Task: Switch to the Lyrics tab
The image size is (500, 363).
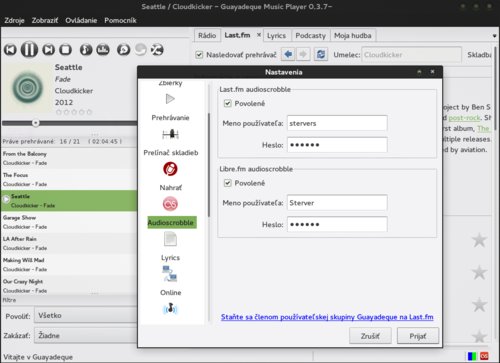Action: pyautogui.click(x=276, y=36)
